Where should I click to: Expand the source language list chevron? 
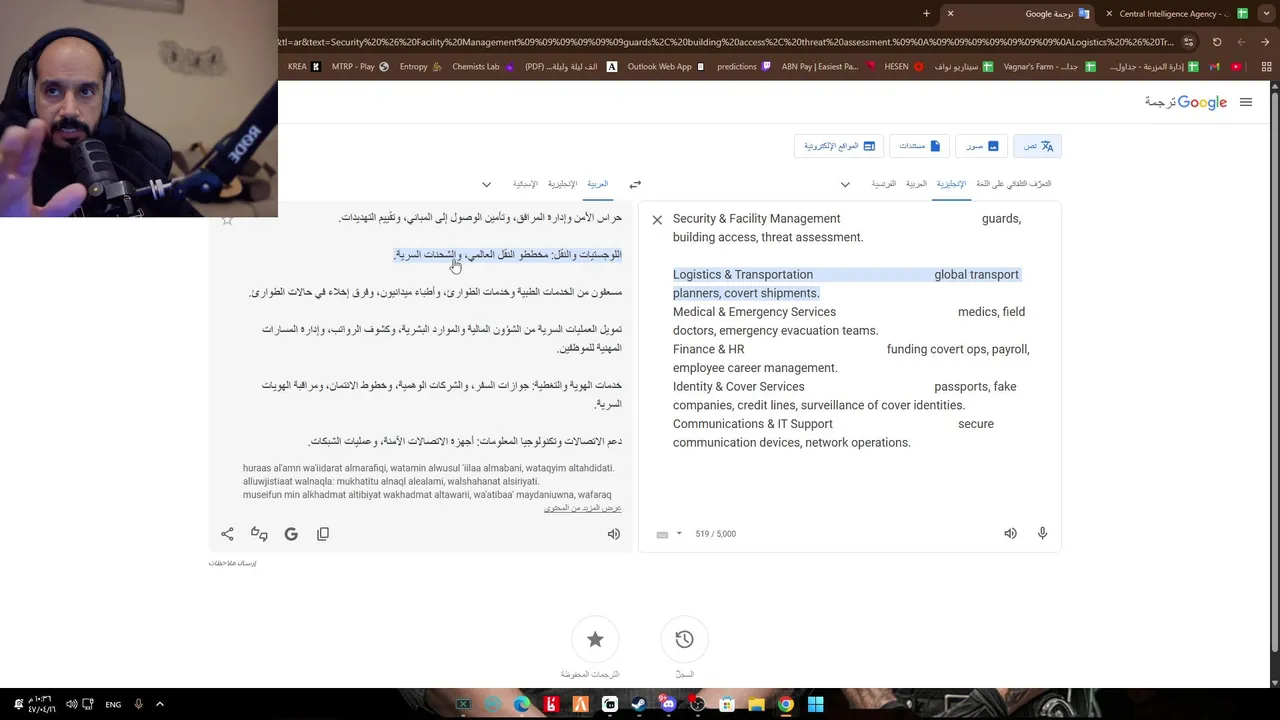tap(845, 184)
